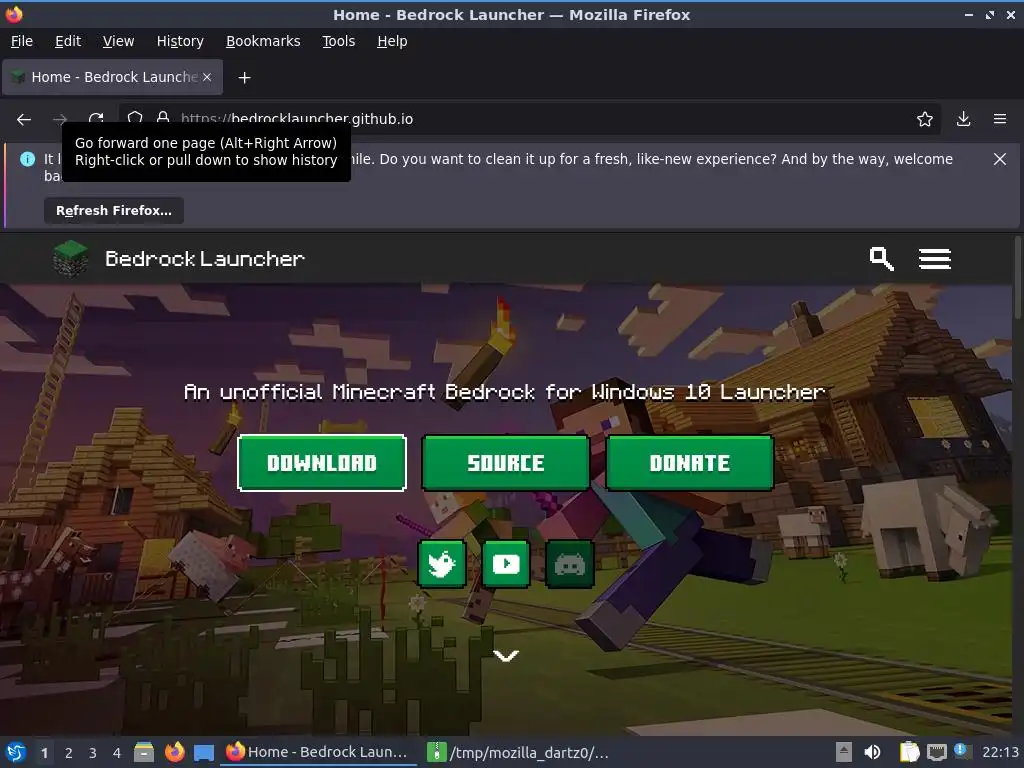Open the YouTube social icon button

[x=506, y=564]
